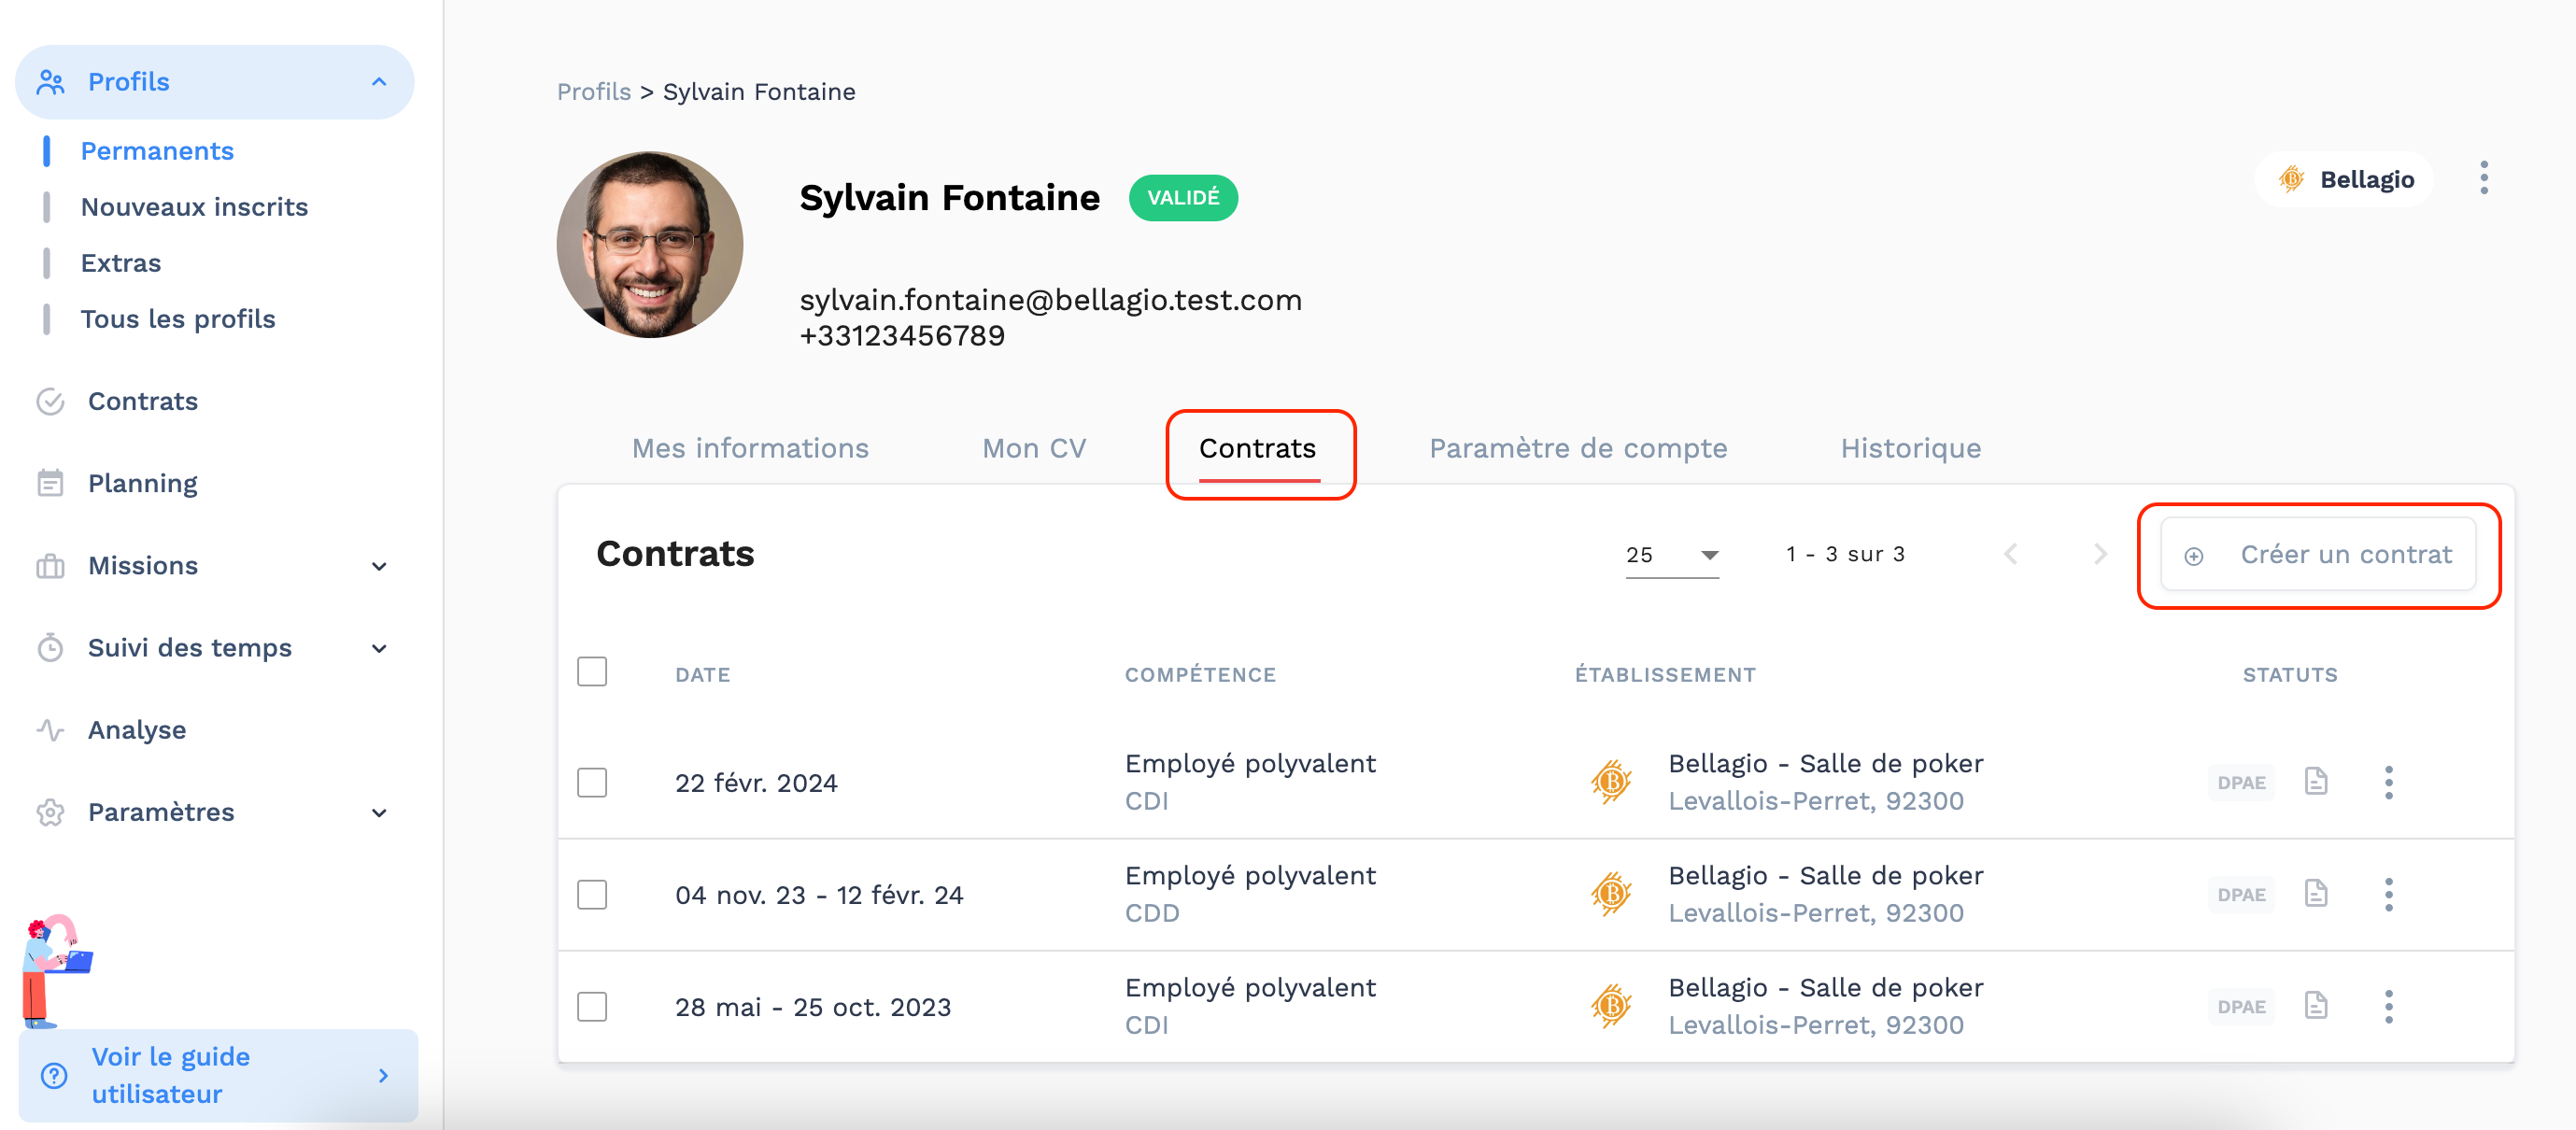Expand the Paramètres chevron

coord(379,812)
